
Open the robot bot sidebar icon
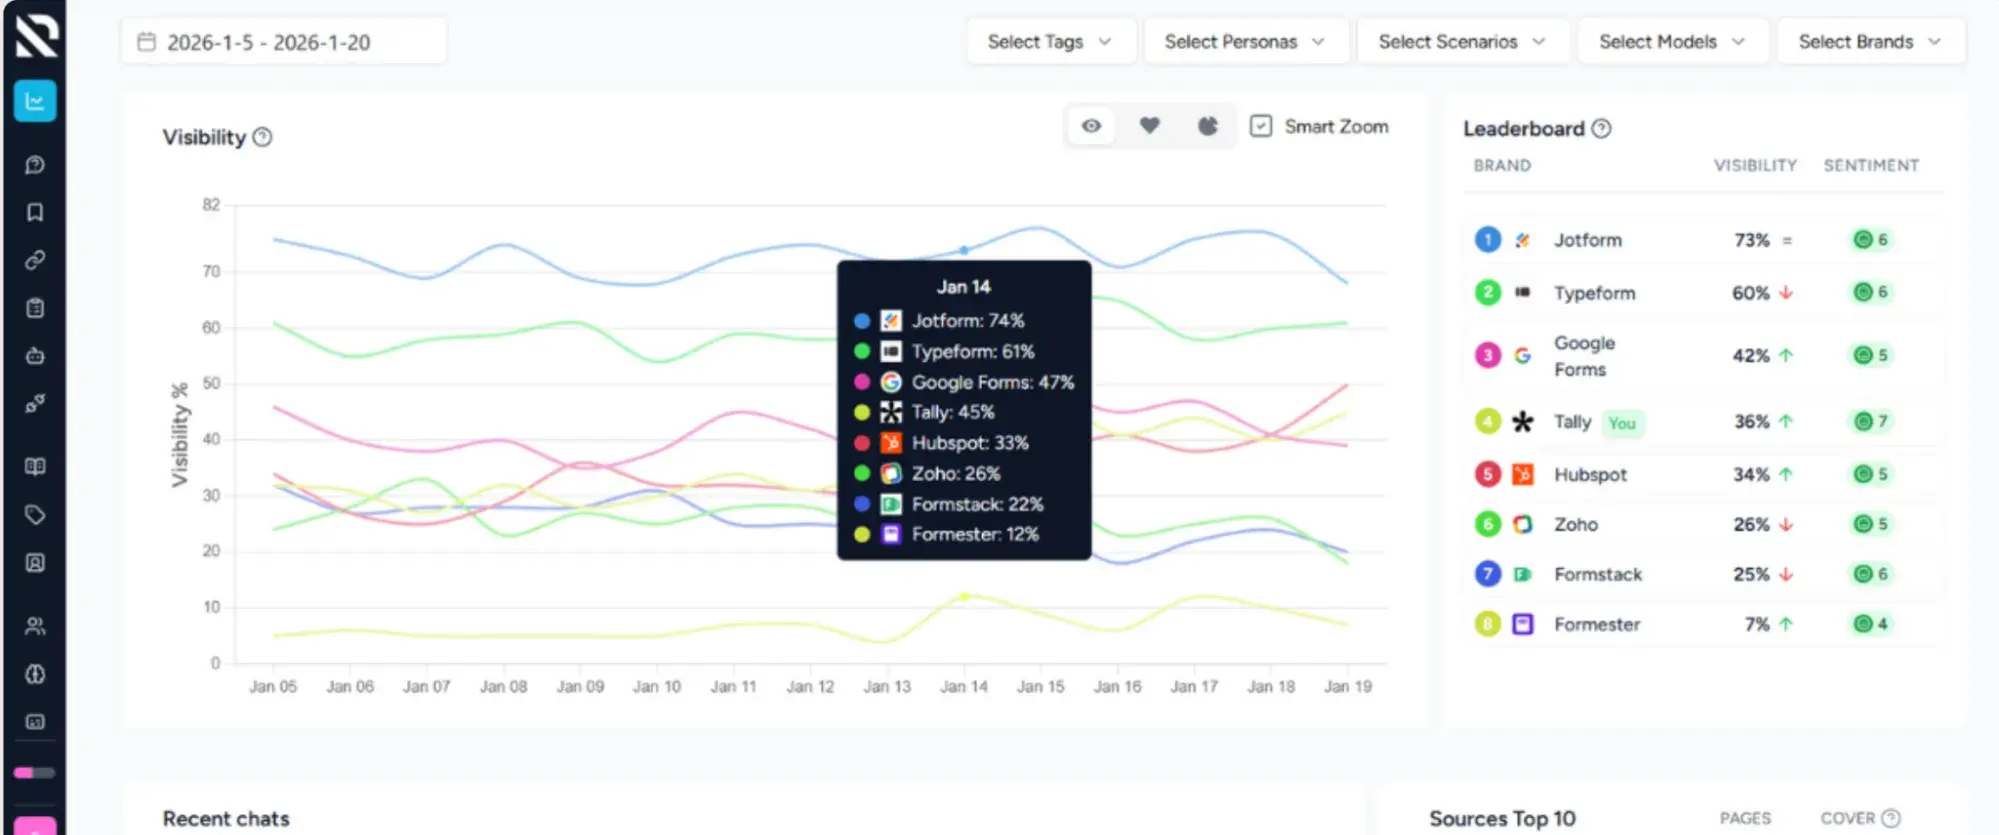click(35, 356)
